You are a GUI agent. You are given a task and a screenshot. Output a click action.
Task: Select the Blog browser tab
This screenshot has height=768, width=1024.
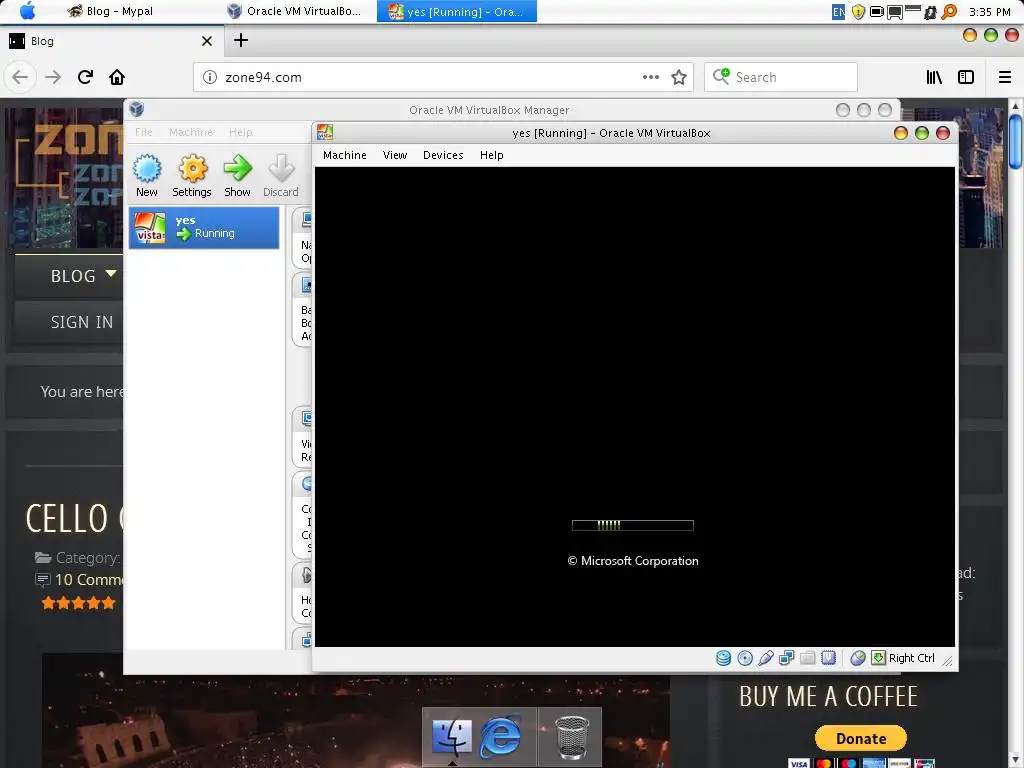tap(112, 41)
